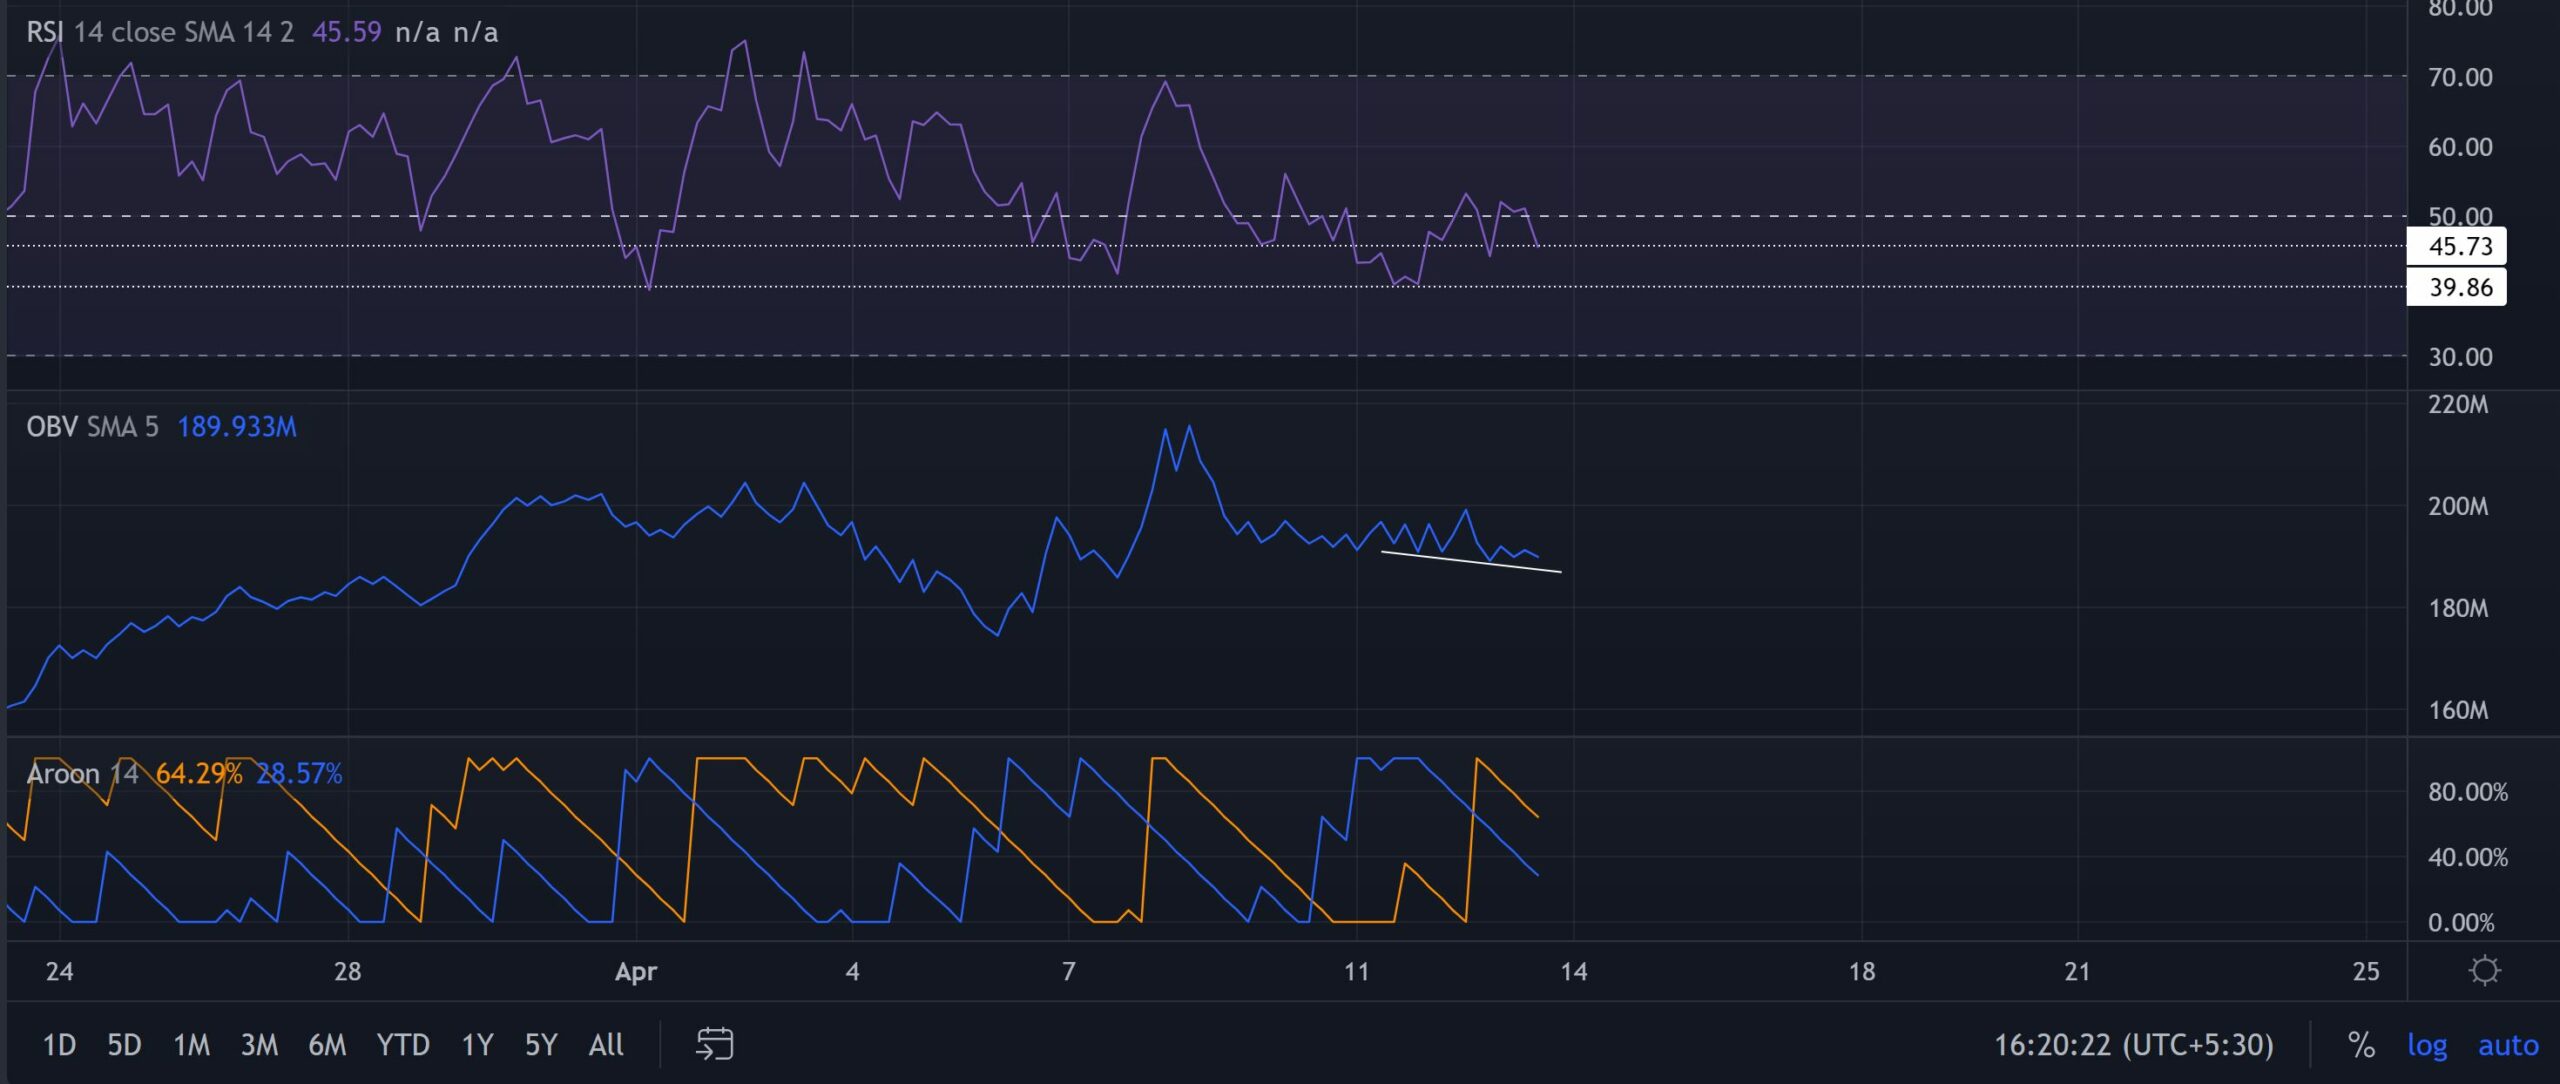The height and width of the screenshot is (1084, 2560).
Task: Click the Aroon 14 indicator title
Action: click(63, 773)
